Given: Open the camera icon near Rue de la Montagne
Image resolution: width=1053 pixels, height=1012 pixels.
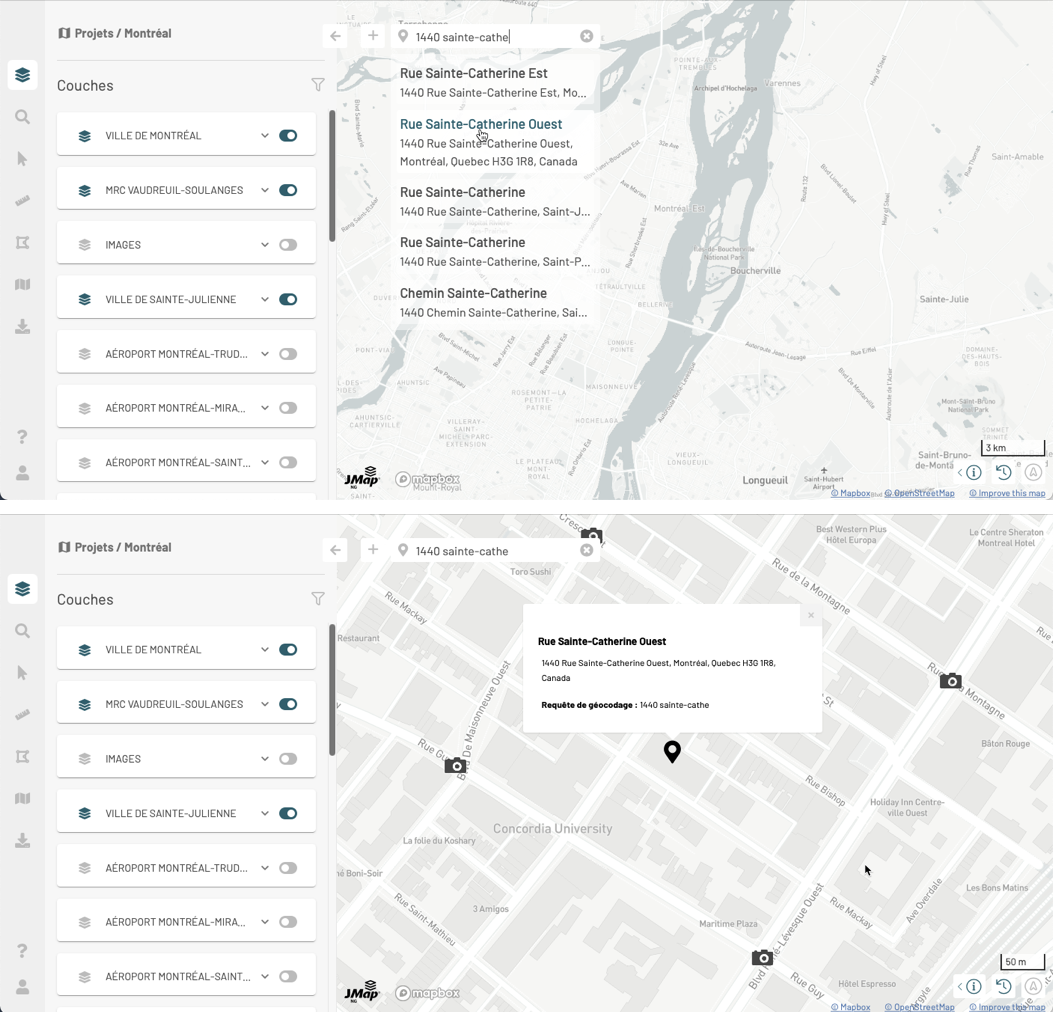Looking at the screenshot, I should (x=950, y=681).
